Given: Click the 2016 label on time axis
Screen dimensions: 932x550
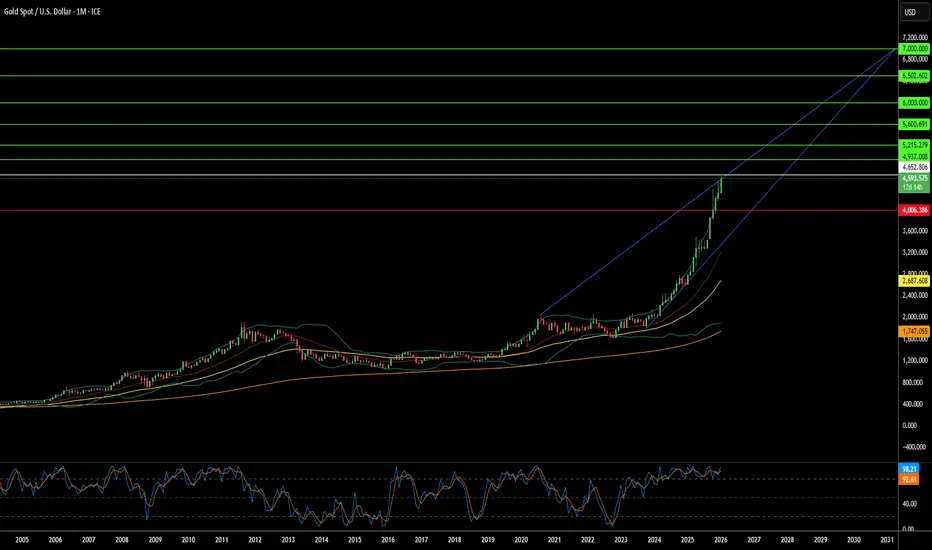Looking at the screenshot, I should 388,540.
